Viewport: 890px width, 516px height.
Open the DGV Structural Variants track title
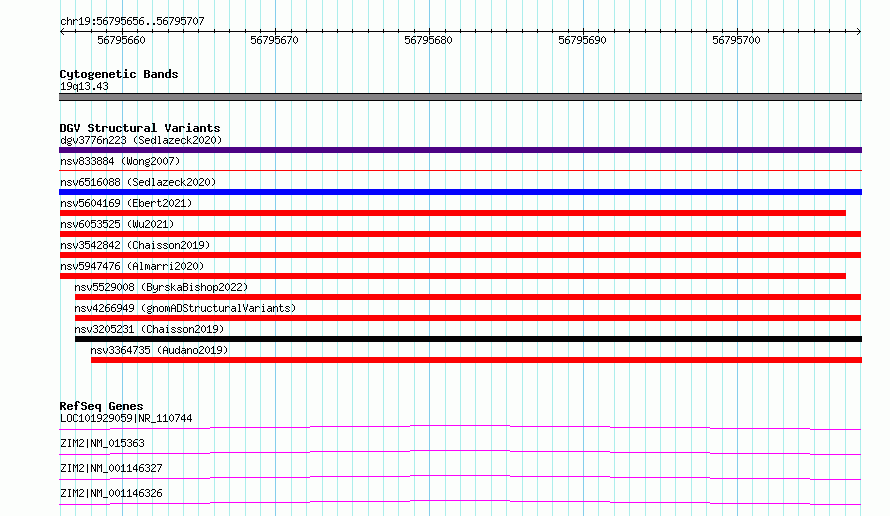(140, 128)
